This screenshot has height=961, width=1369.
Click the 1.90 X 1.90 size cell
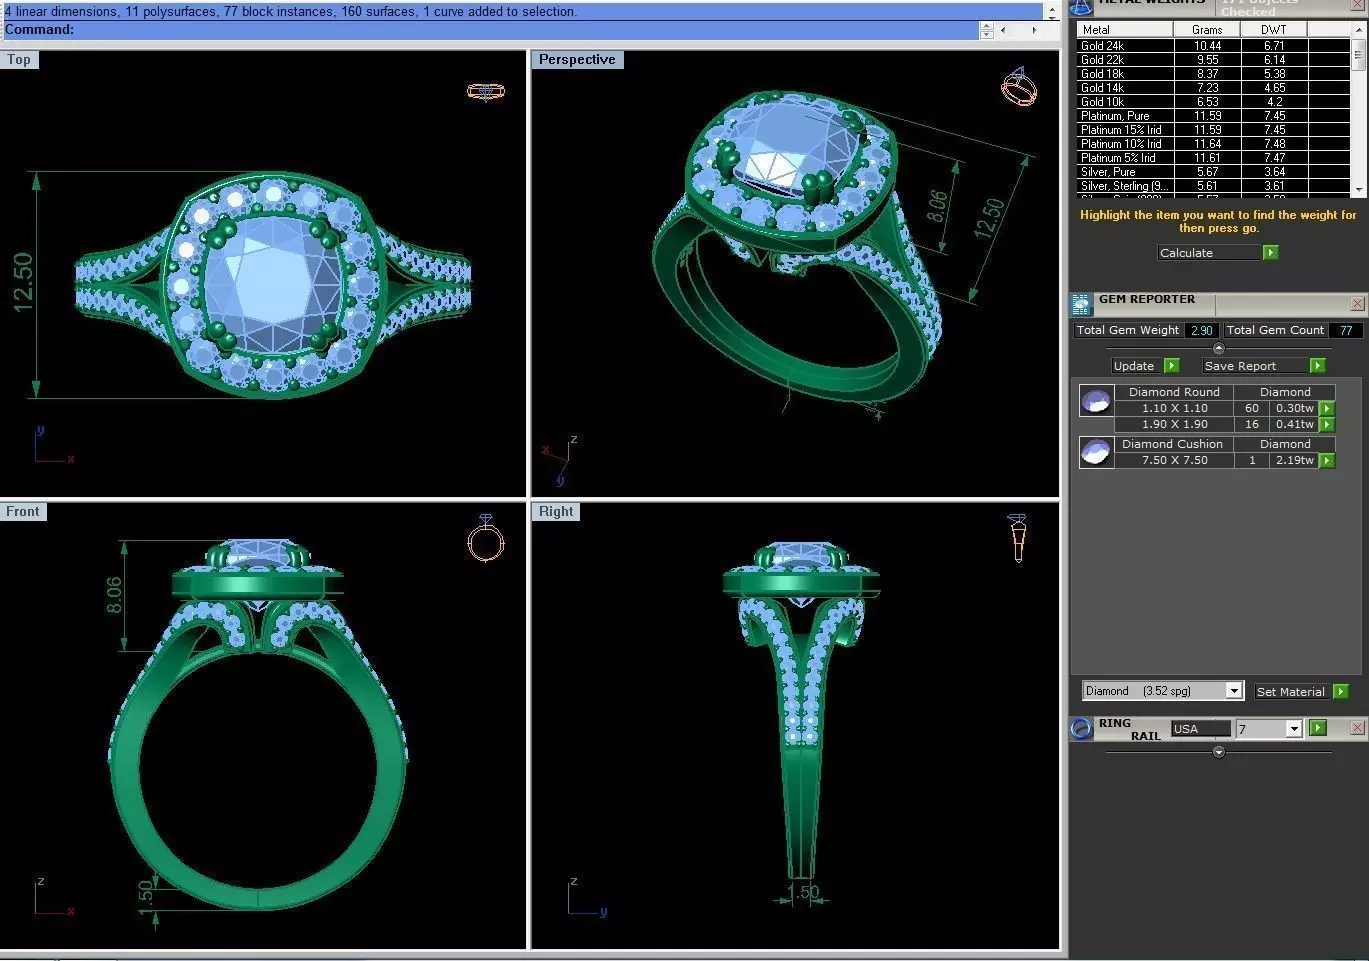tap(1175, 425)
